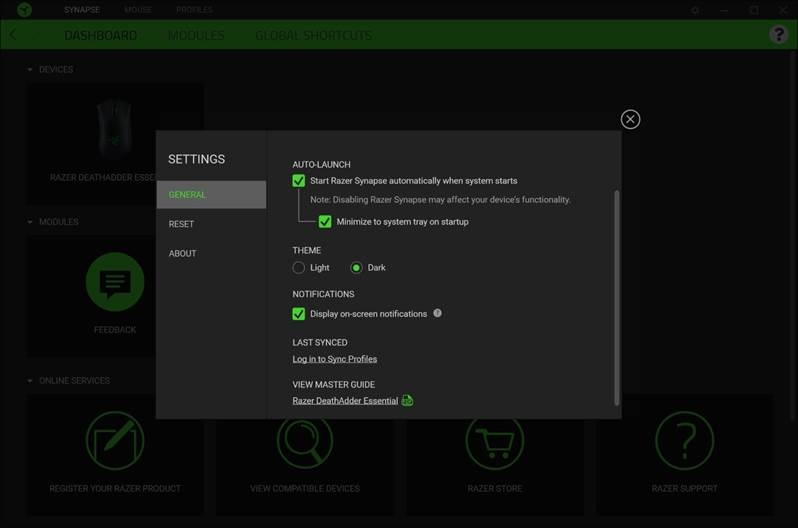
Task: Click Register Your Razer Product label
Action: (115, 488)
